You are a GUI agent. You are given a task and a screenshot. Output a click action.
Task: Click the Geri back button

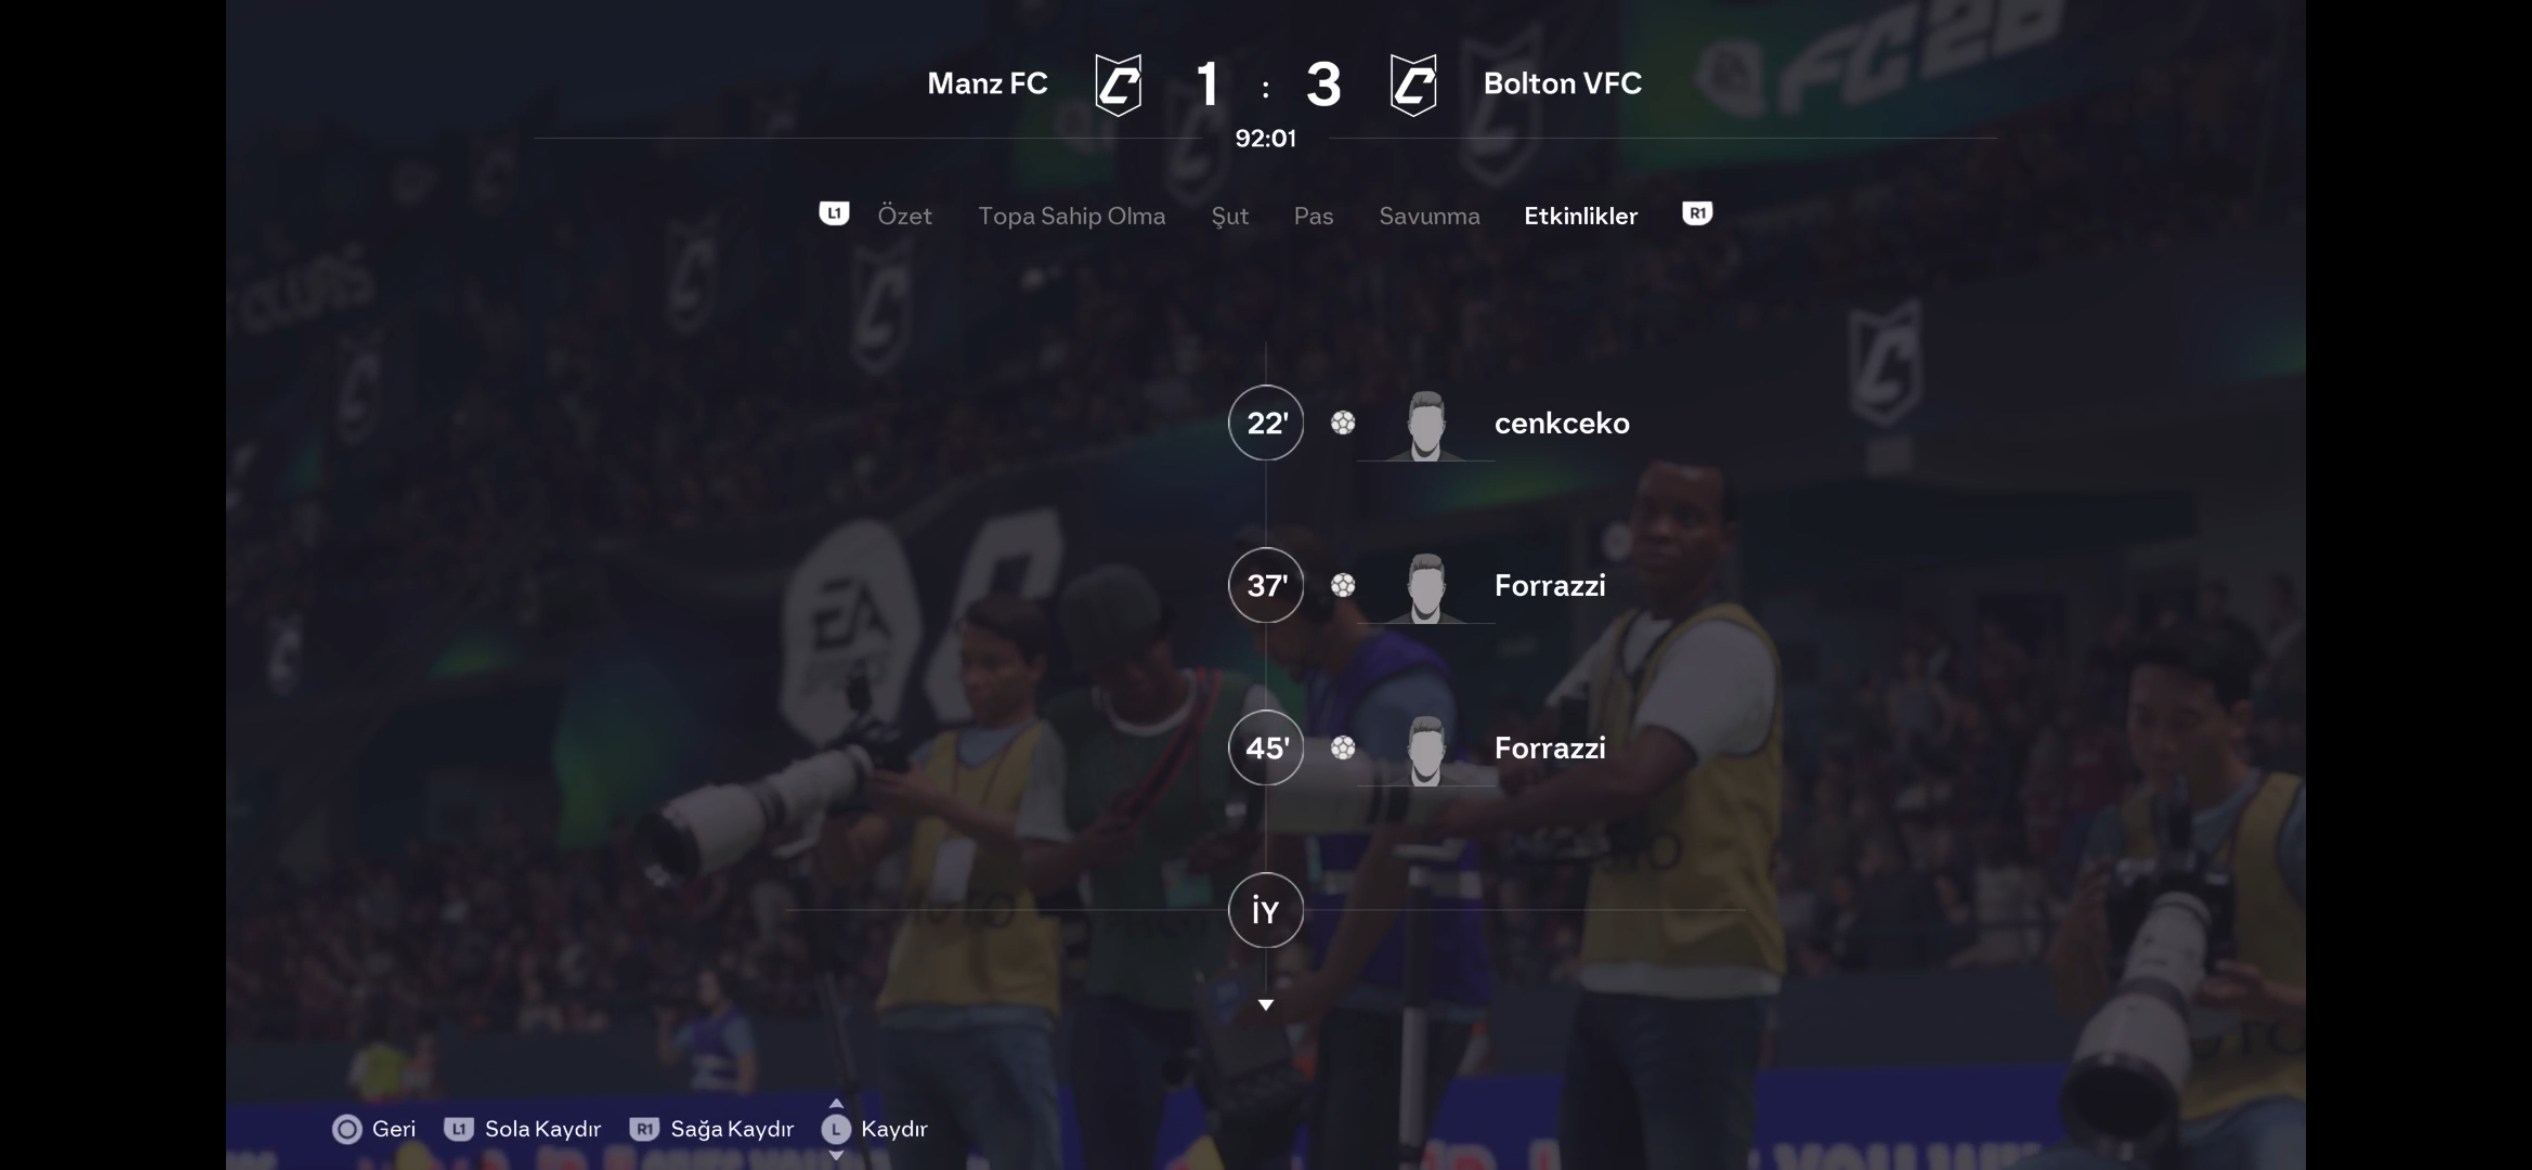(x=374, y=1129)
